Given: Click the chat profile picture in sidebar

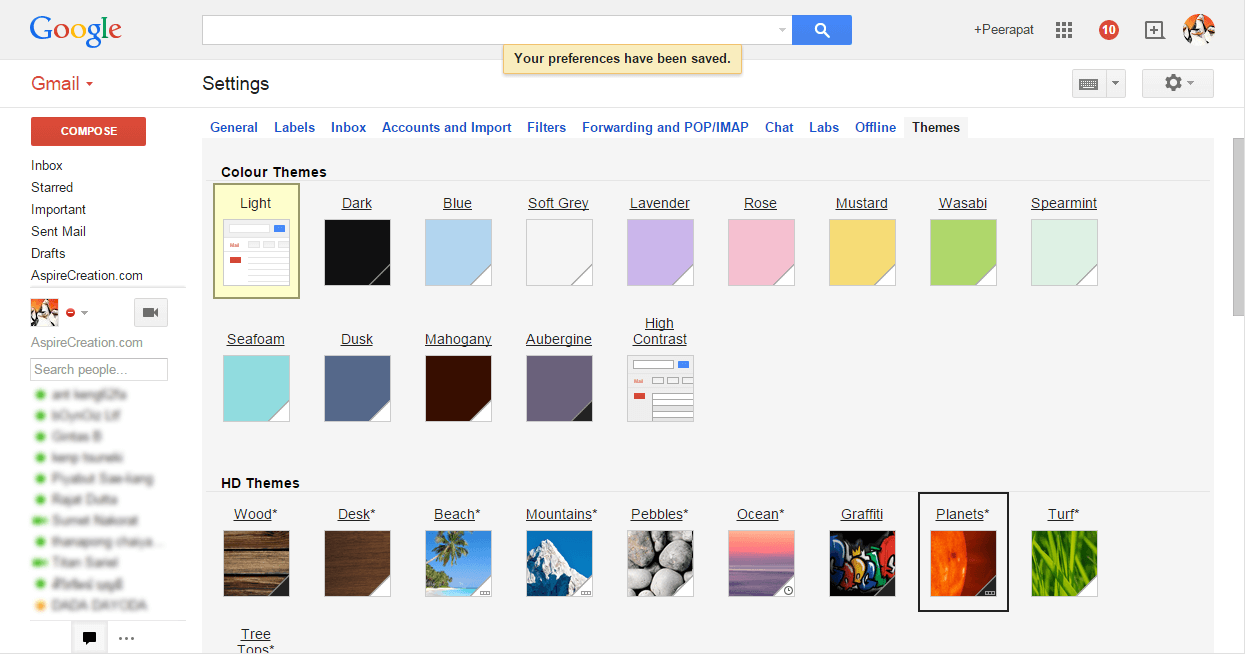Looking at the screenshot, I should coord(45,313).
